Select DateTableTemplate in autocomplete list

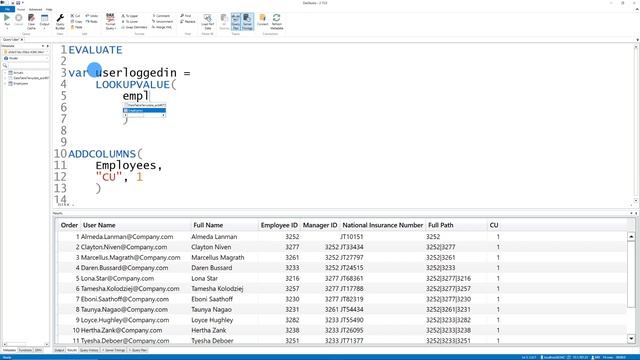[144, 105]
